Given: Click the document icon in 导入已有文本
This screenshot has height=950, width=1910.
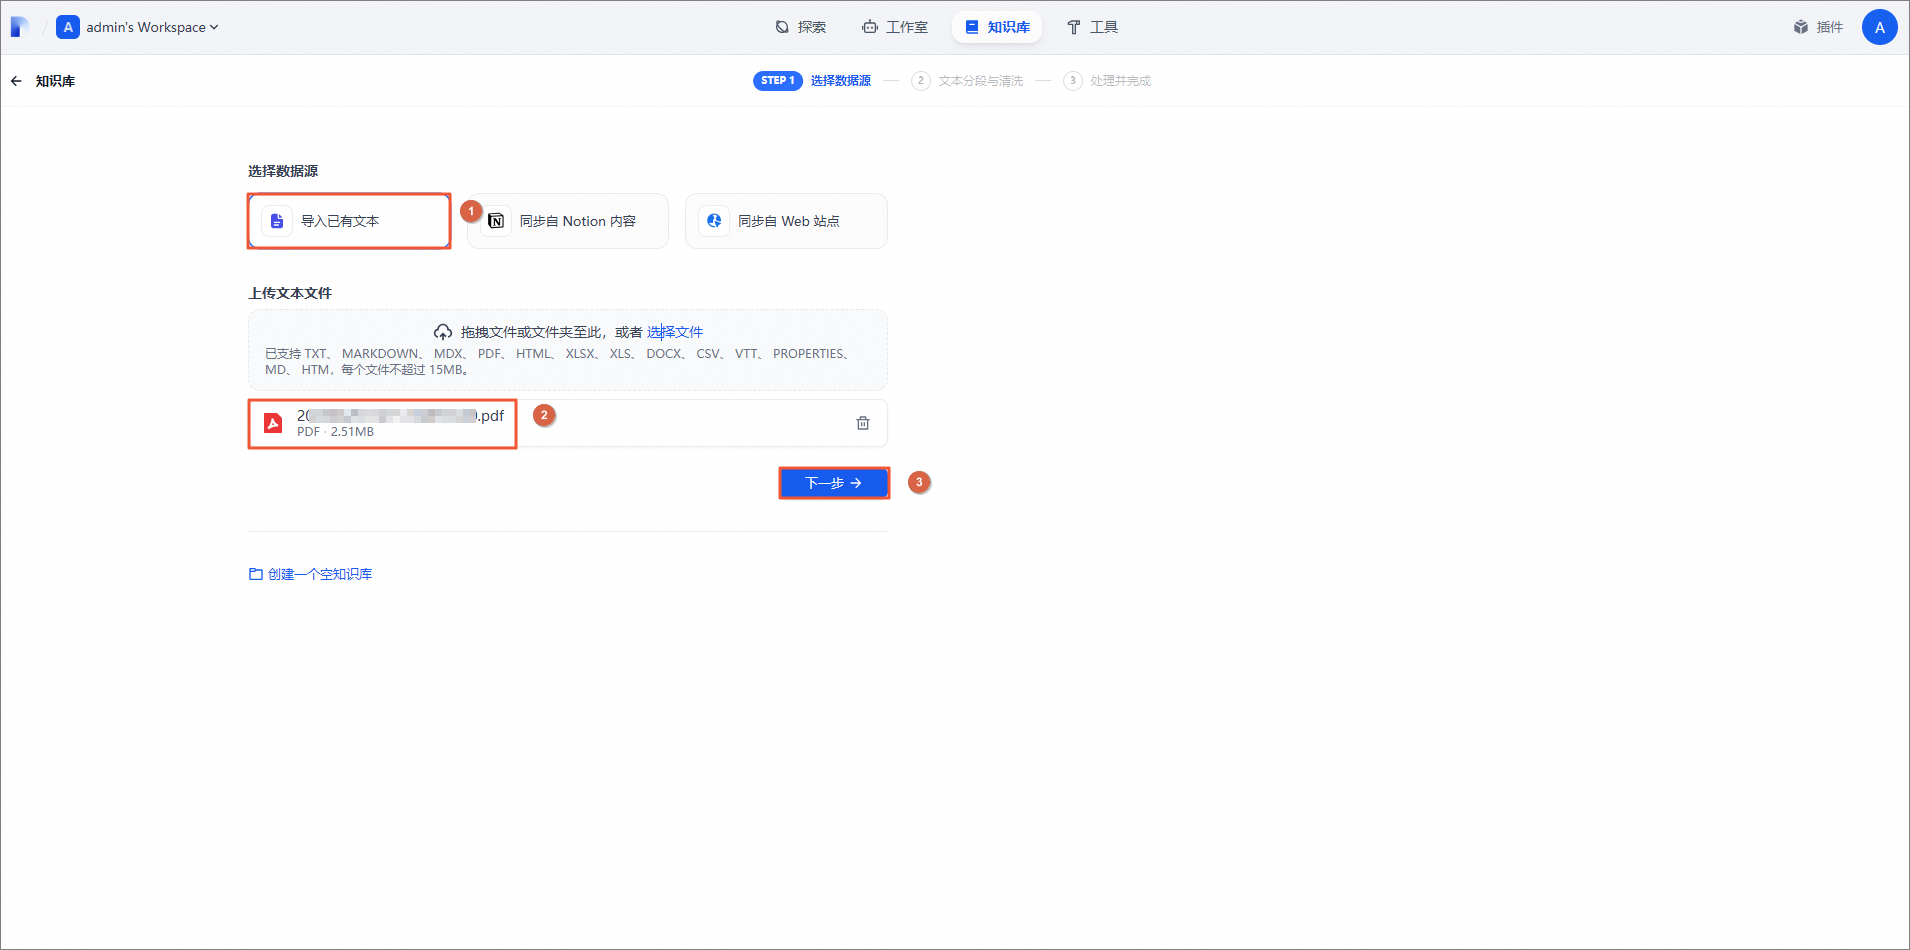Looking at the screenshot, I should click(277, 221).
